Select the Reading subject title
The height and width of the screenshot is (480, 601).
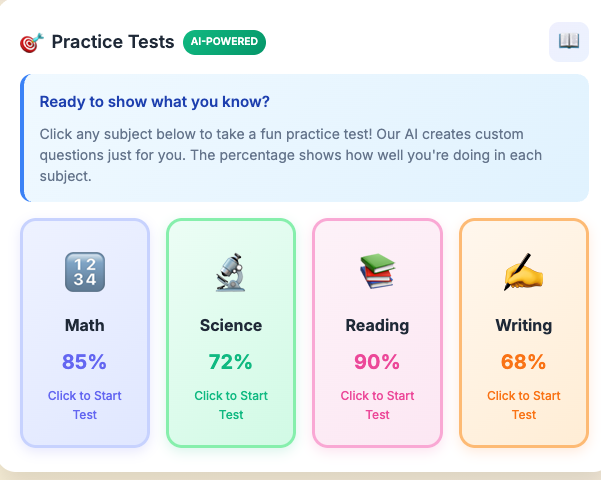tap(377, 325)
